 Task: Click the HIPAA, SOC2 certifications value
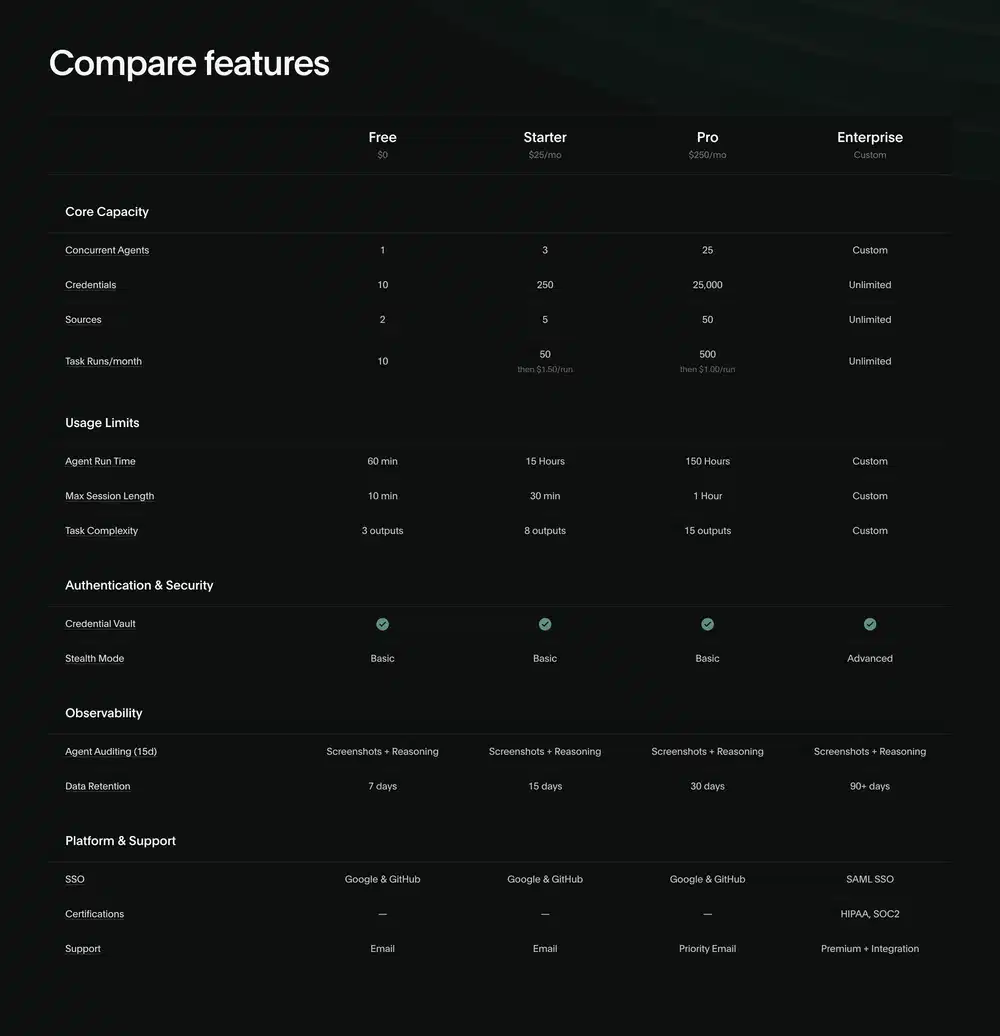[x=870, y=914]
